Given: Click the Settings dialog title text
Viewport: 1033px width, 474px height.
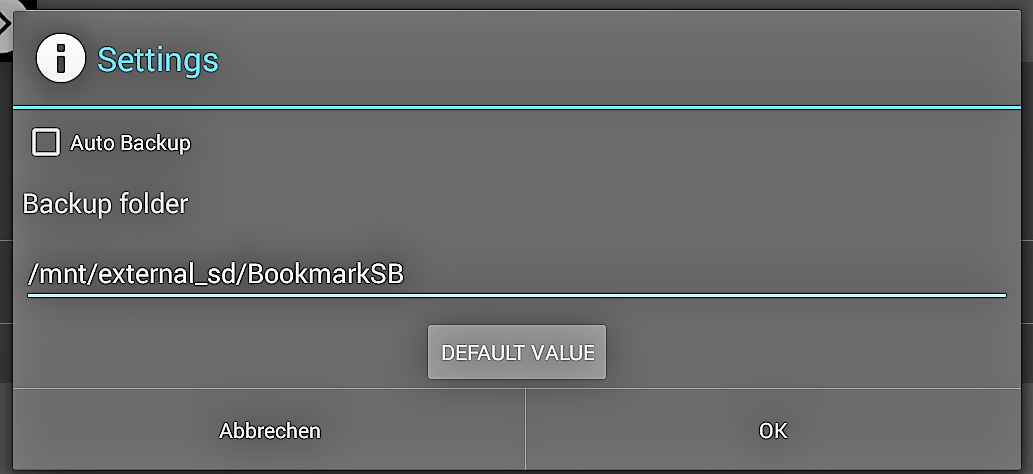Looking at the screenshot, I should tap(158, 59).
